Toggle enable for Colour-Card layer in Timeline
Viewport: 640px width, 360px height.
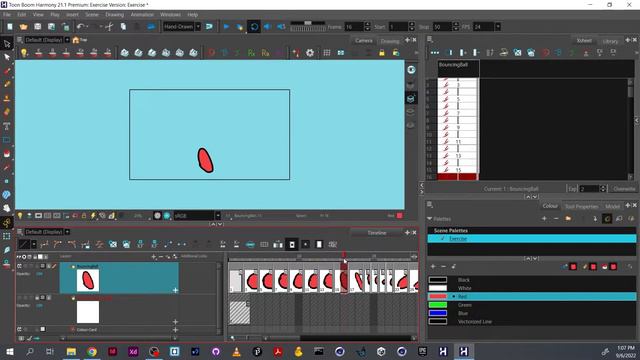(20, 329)
